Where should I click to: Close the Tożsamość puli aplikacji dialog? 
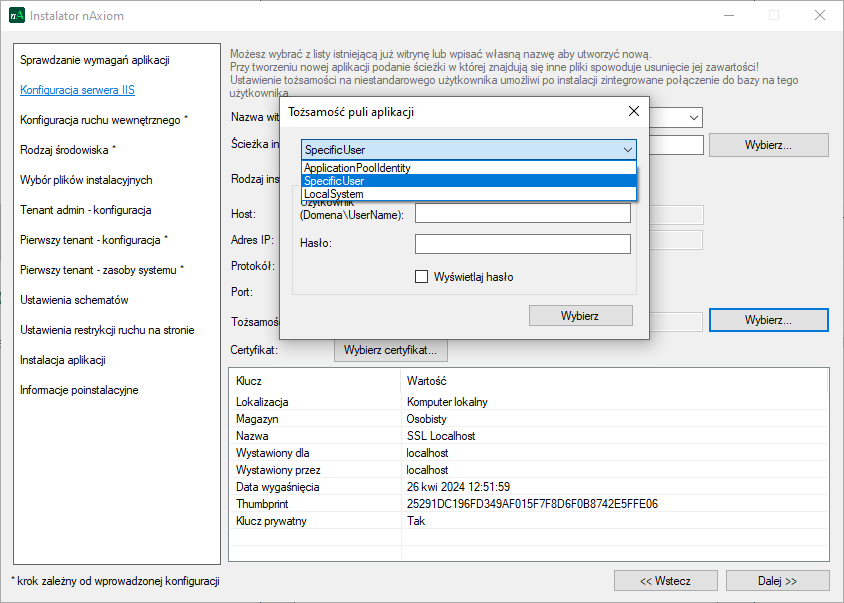pos(634,111)
